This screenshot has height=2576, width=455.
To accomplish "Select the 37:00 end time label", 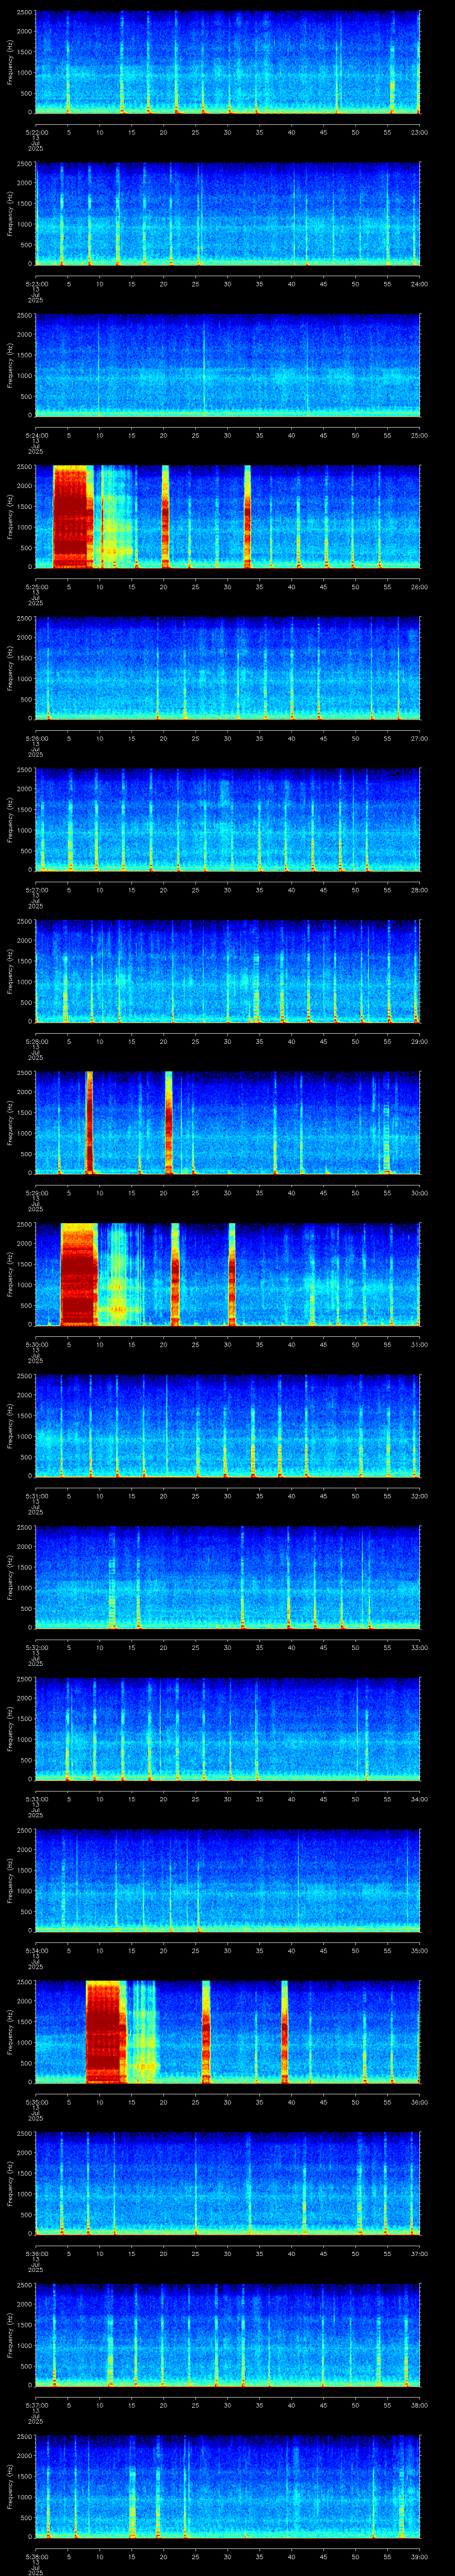I will [x=419, y=2254].
